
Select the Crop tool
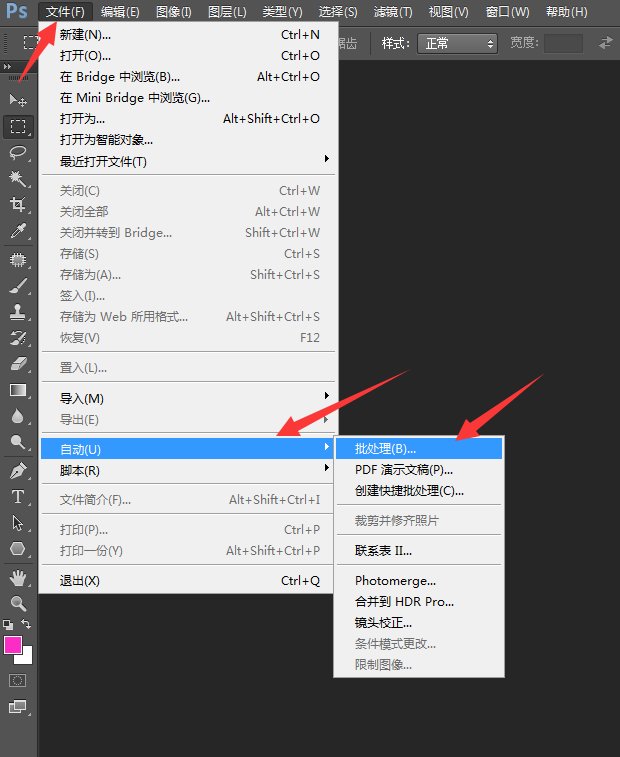click(x=18, y=205)
